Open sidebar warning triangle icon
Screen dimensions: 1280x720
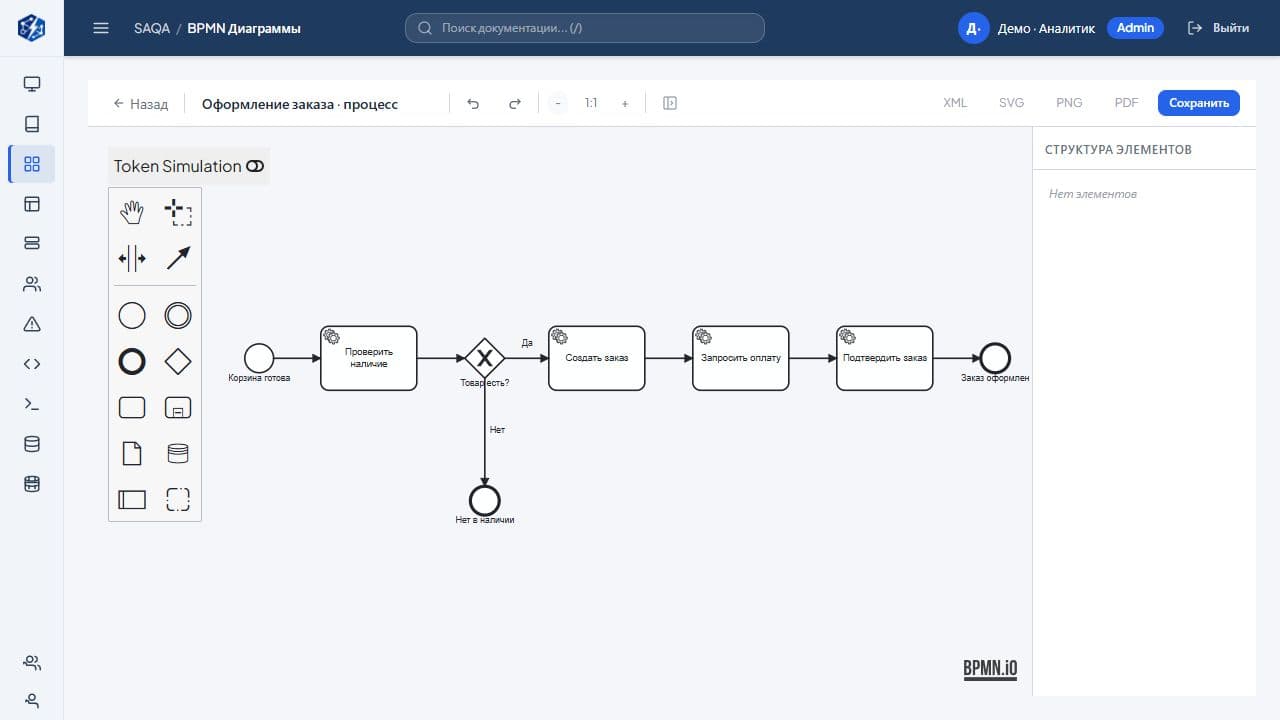point(32,323)
